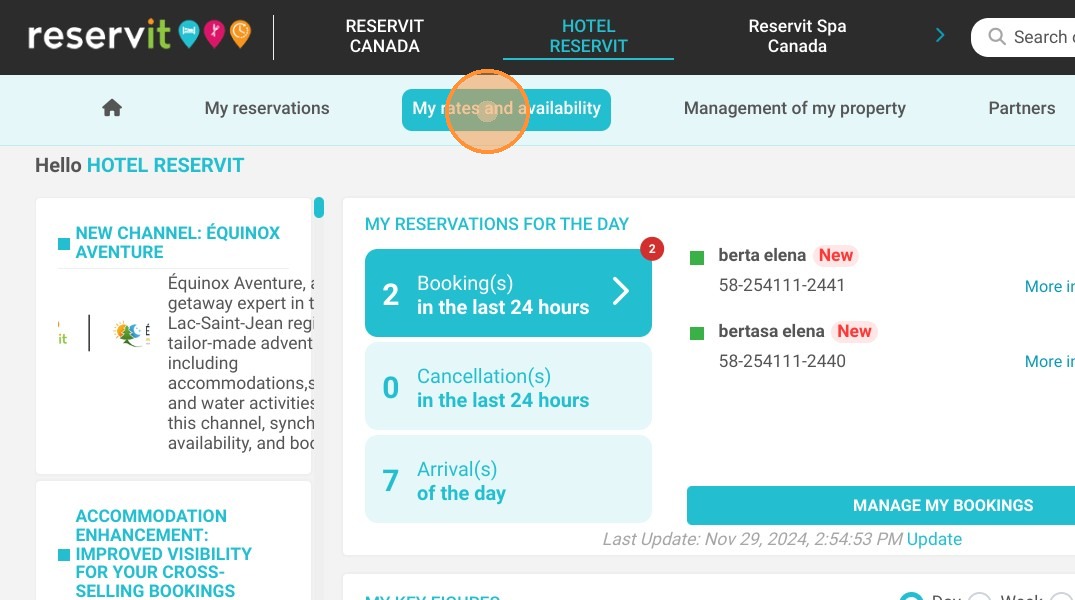Go to the home icon
Image resolution: width=1075 pixels, height=600 pixels.
click(x=112, y=108)
